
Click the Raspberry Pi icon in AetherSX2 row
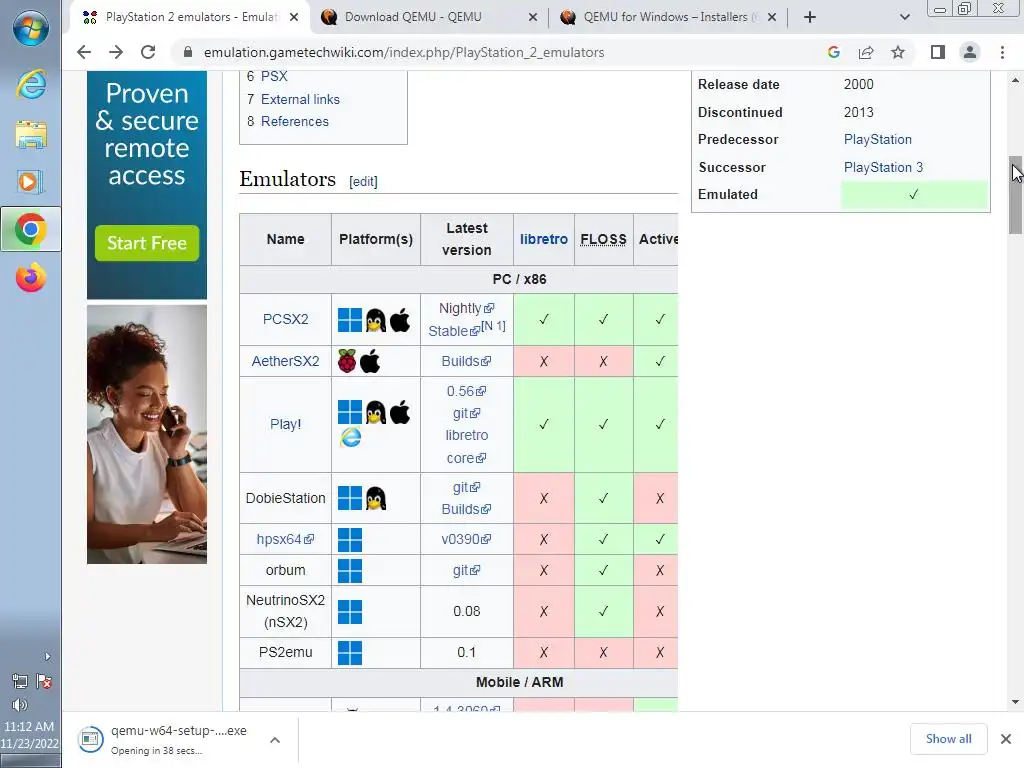pyautogui.click(x=347, y=361)
